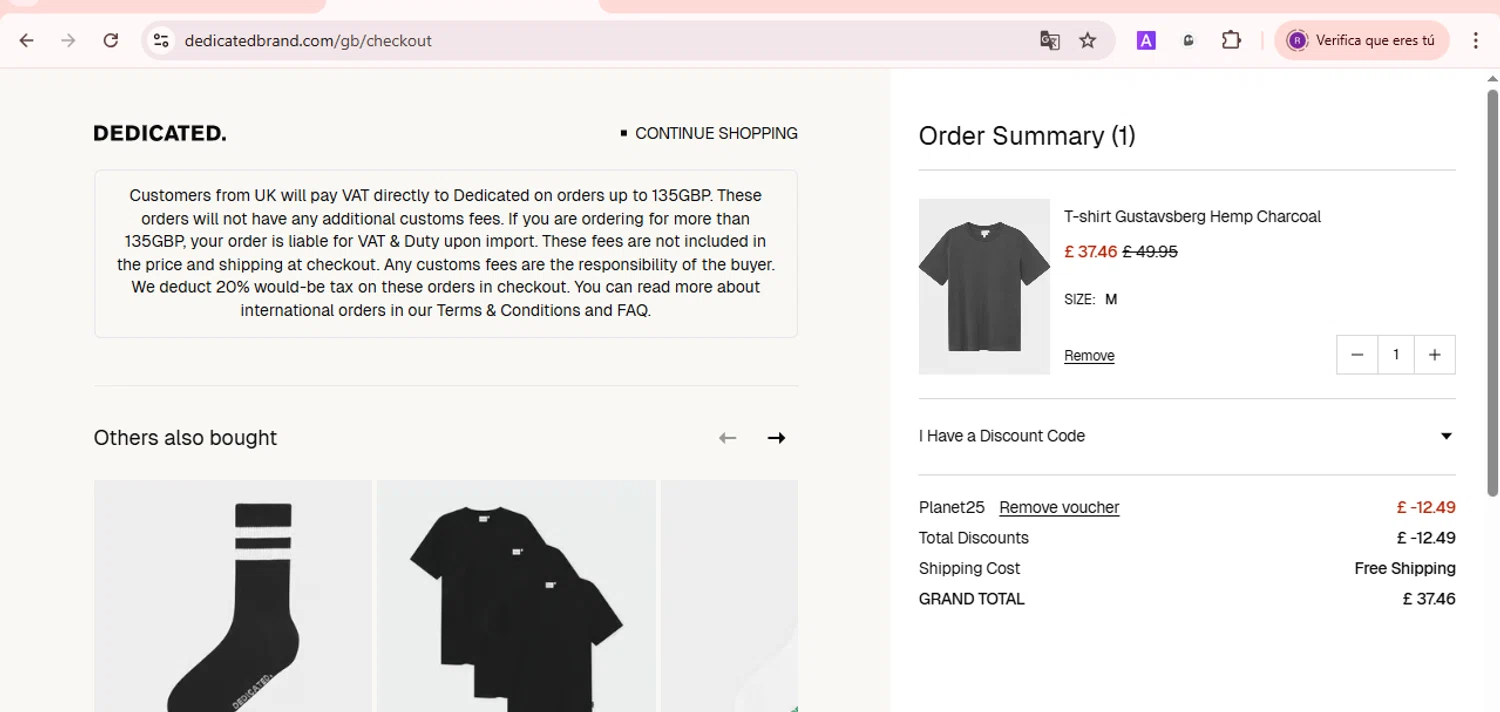Open the black t-shirt three-pack product
Image resolution: width=1500 pixels, height=712 pixels.
516,596
